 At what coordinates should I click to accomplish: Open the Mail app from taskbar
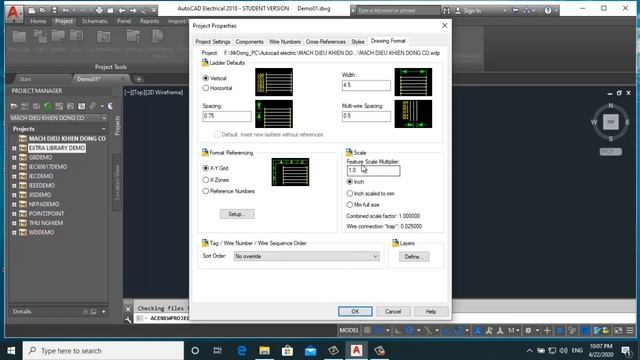coord(310,351)
